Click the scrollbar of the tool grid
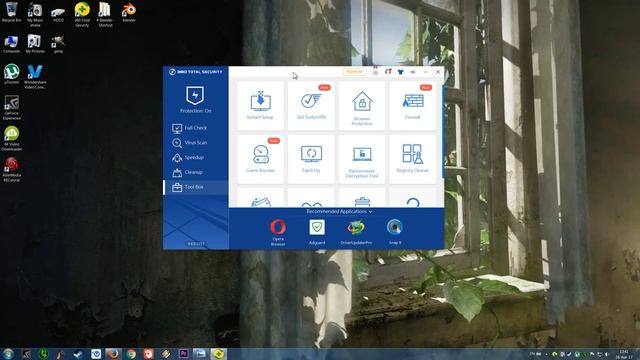This screenshot has width=640, height=360. tap(443, 131)
